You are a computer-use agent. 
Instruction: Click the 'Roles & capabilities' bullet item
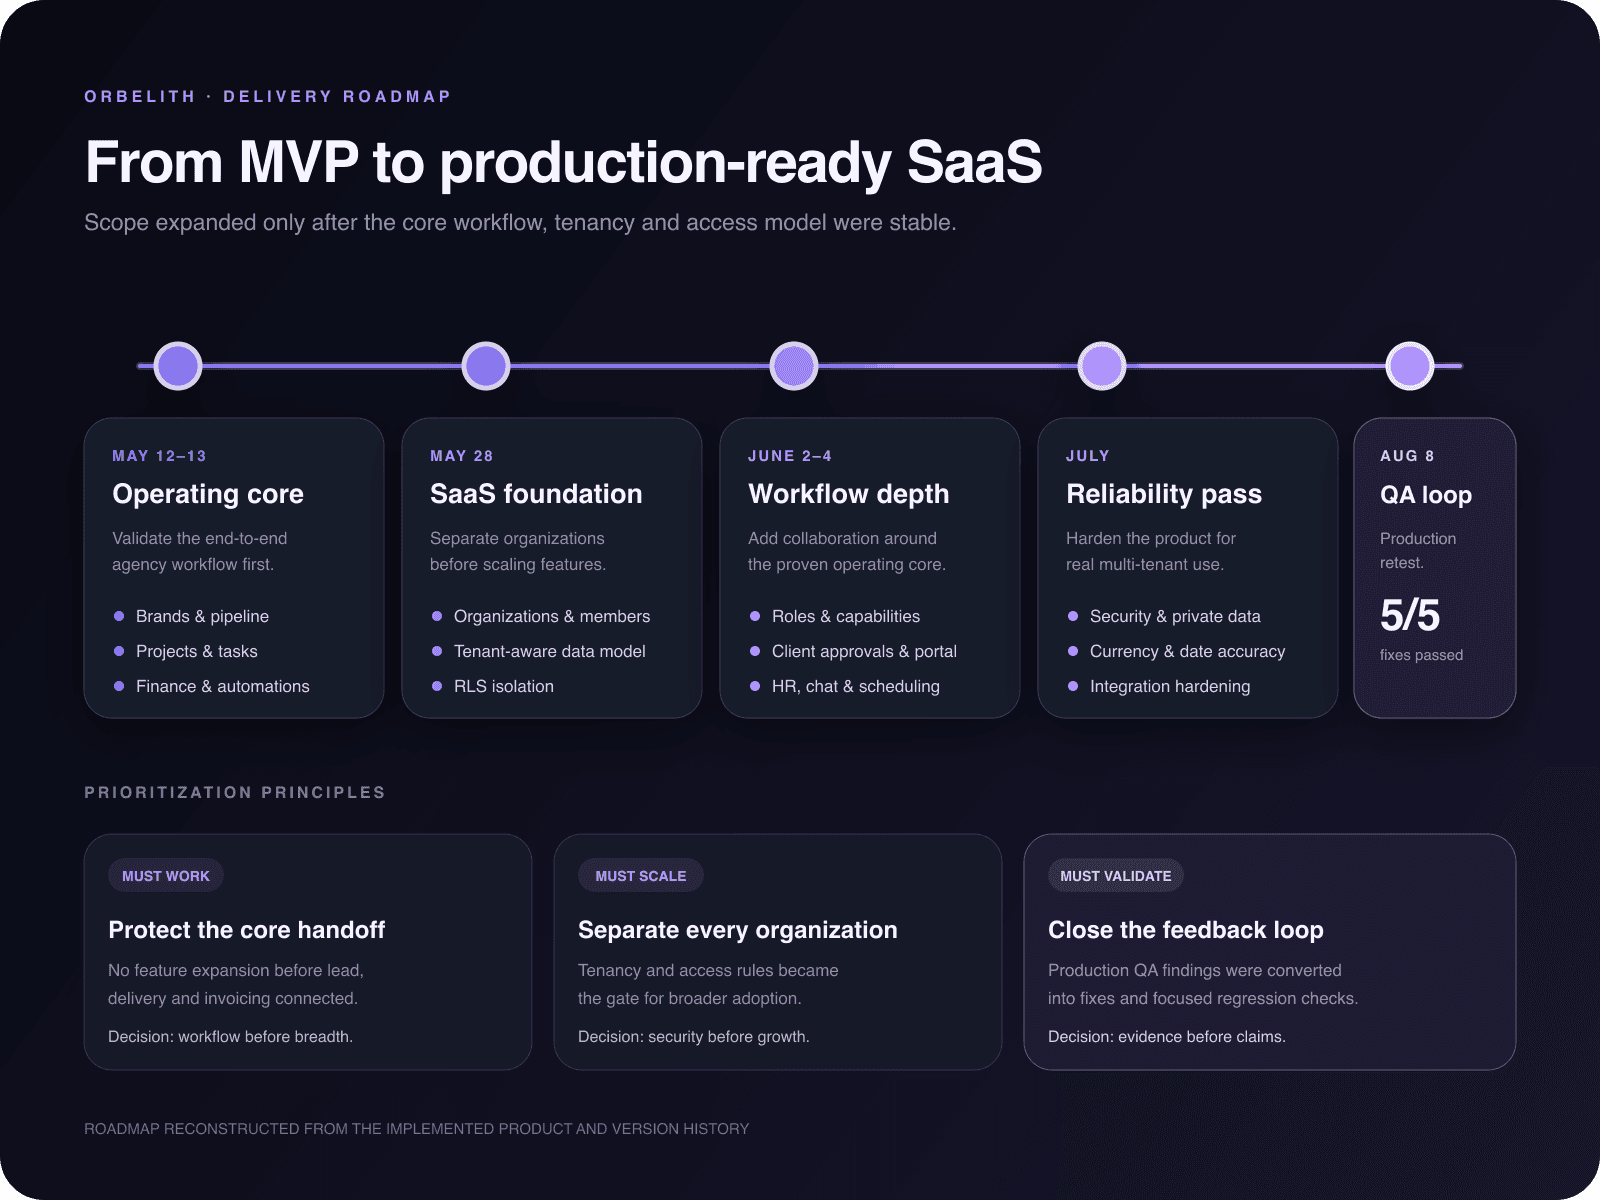[x=834, y=616]
